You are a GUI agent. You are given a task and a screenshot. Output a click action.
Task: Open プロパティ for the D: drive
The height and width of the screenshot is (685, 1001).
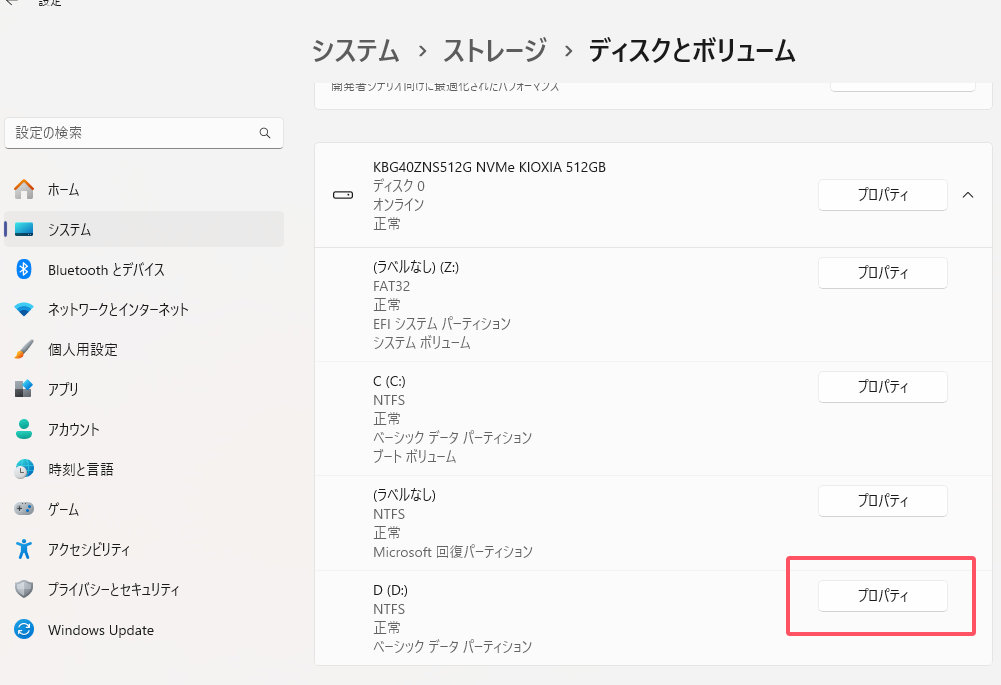(882, 596)
